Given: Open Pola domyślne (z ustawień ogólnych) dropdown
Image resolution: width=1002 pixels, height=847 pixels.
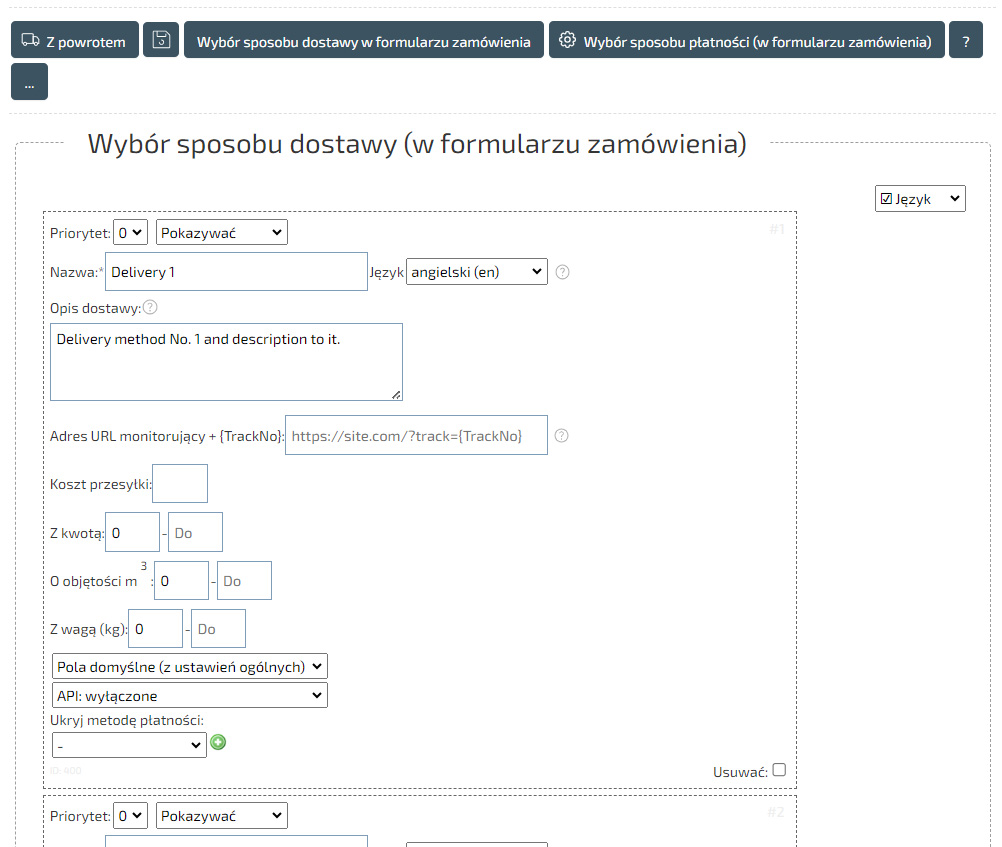Looking at the screenshot, I should [x=189, y=666].
